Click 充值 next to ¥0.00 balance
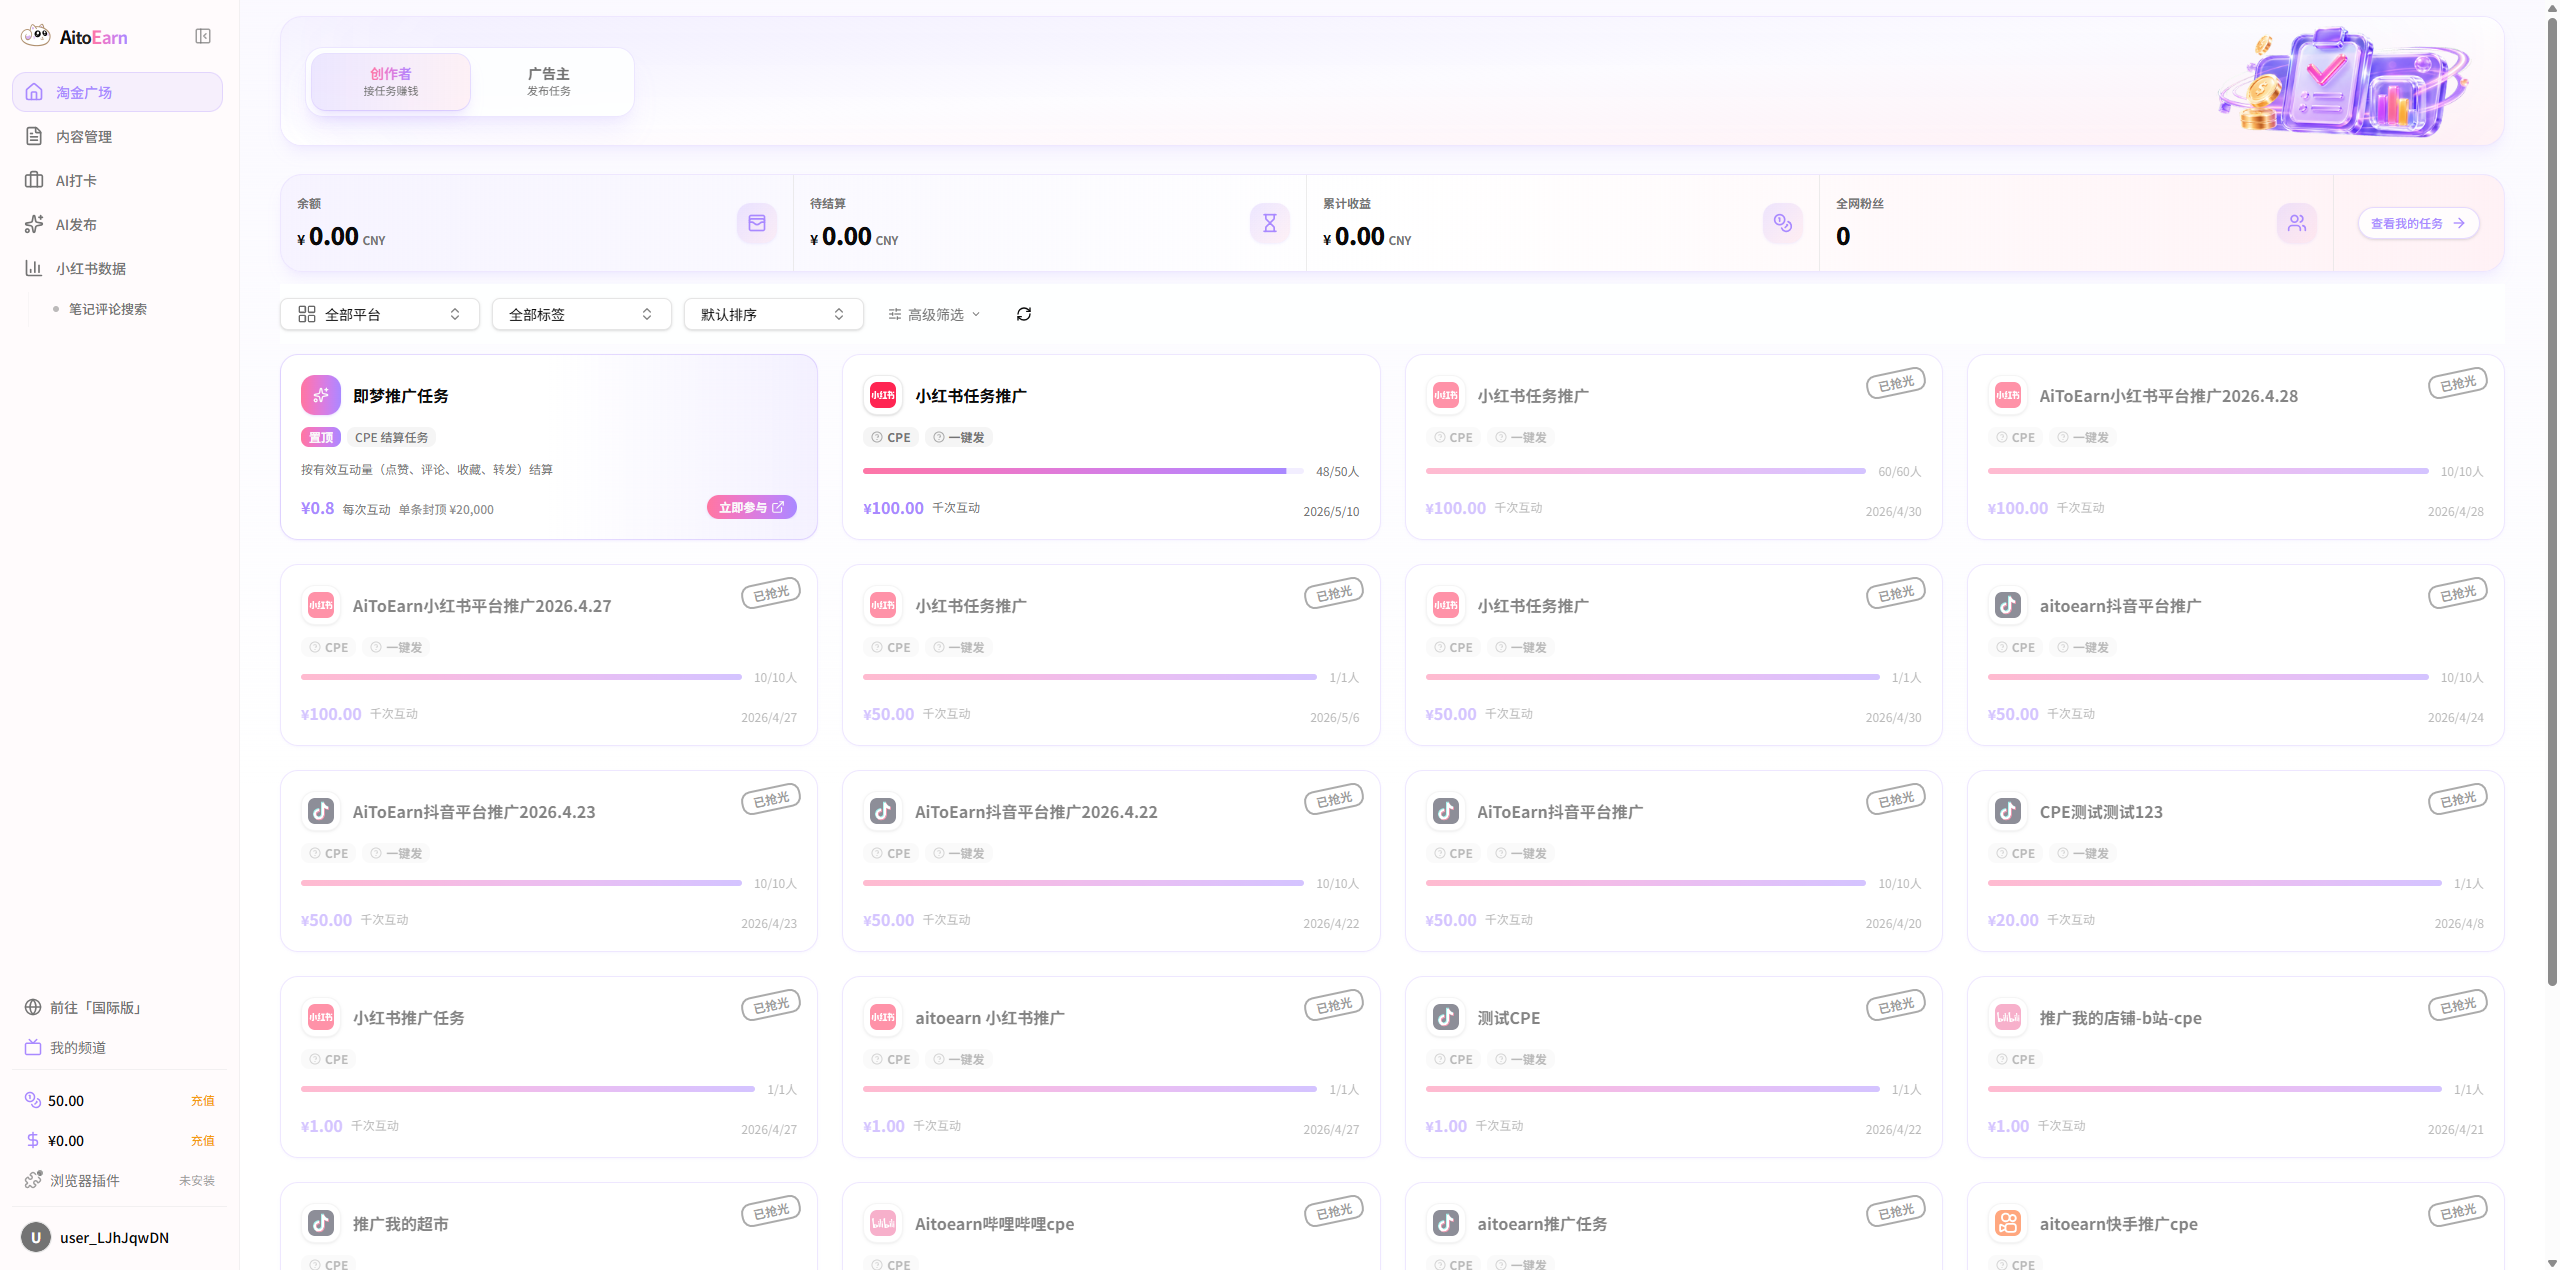2560x1270 pixels. (203, 1140)
